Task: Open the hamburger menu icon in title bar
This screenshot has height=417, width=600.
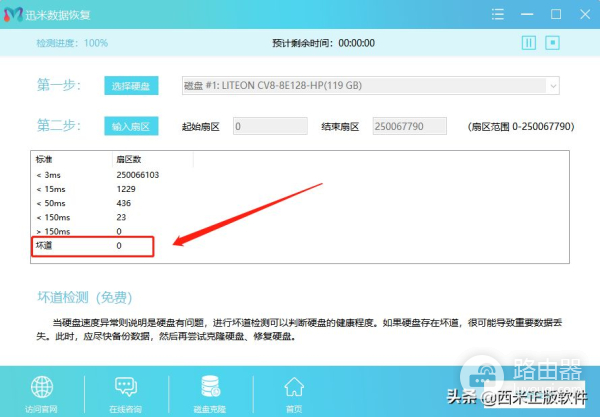Action: click(497, 15)
